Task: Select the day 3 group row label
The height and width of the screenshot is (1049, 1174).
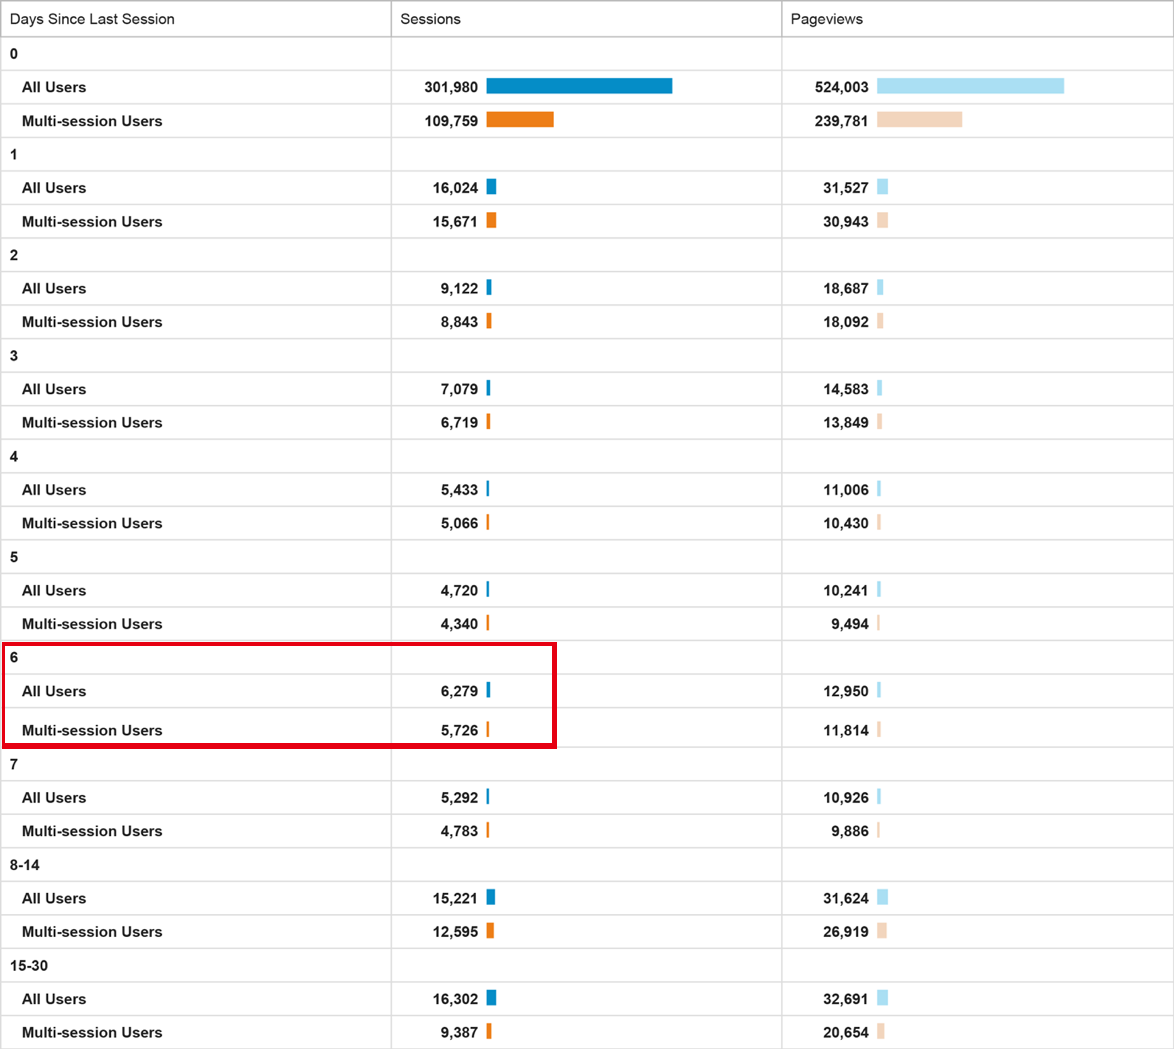Action: pos(14,356)
